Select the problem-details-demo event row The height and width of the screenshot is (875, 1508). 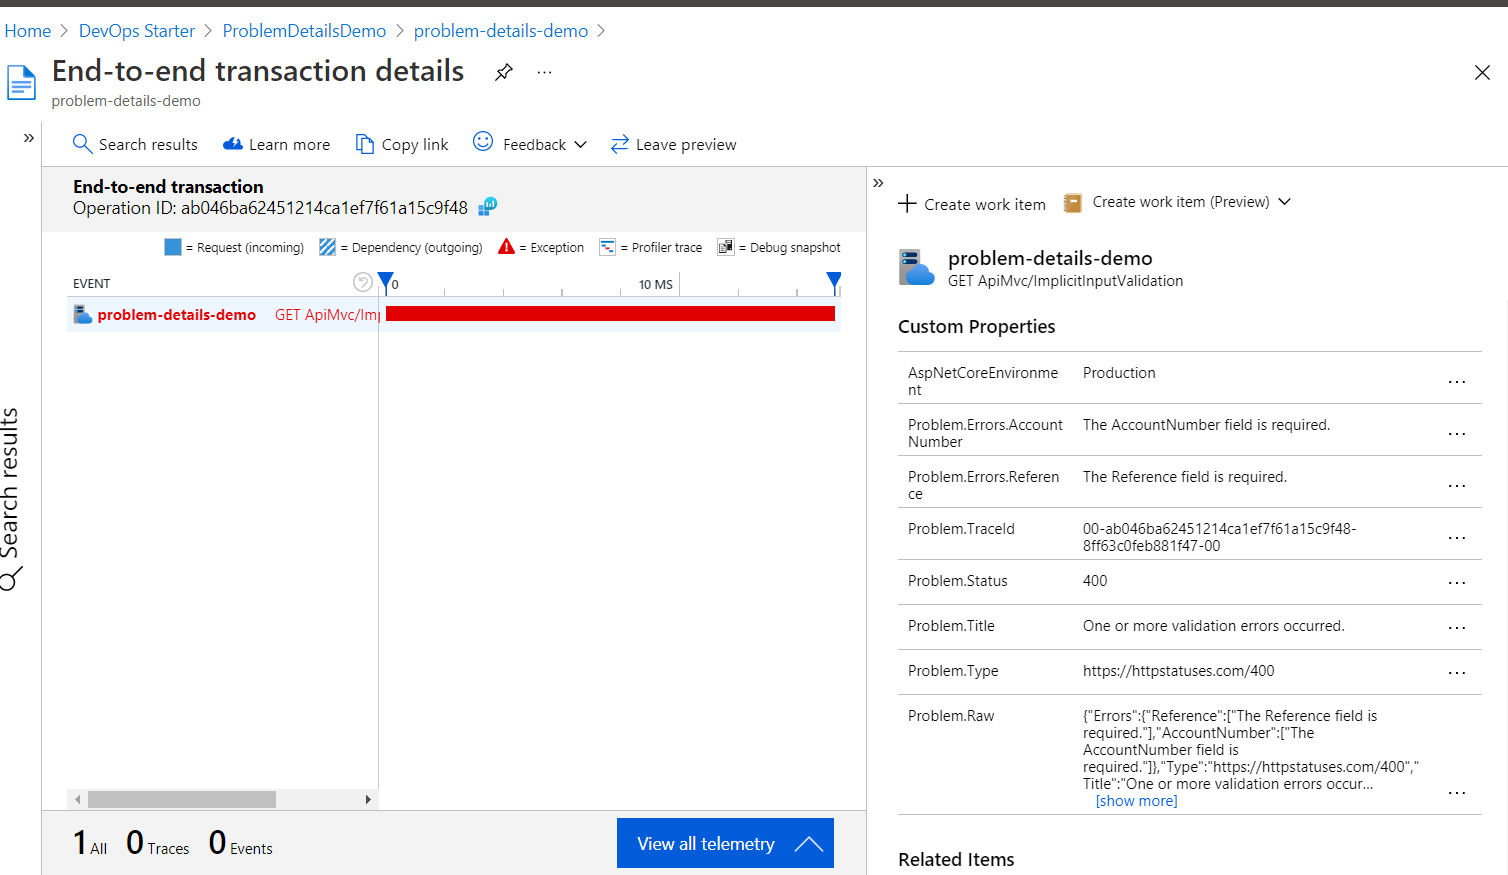[454, 314]
